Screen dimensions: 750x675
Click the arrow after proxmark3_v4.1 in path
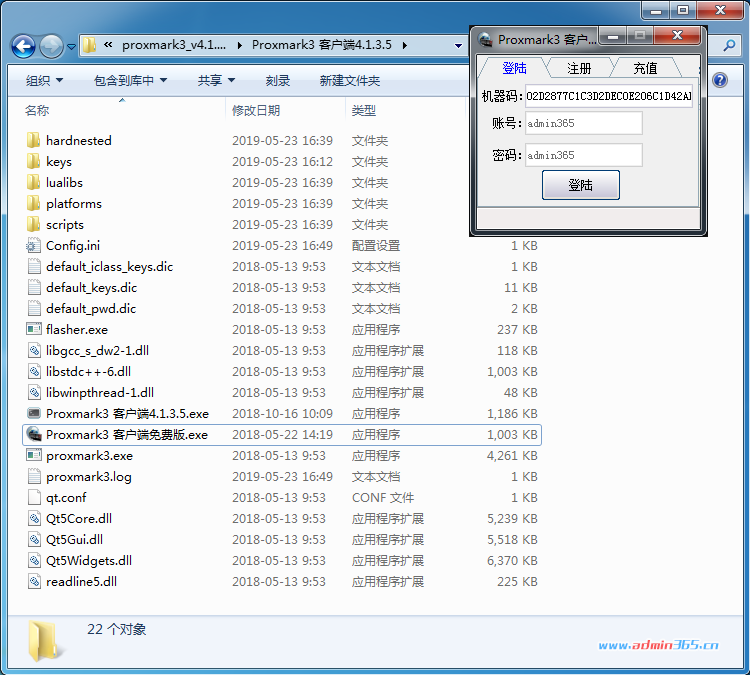240,45
